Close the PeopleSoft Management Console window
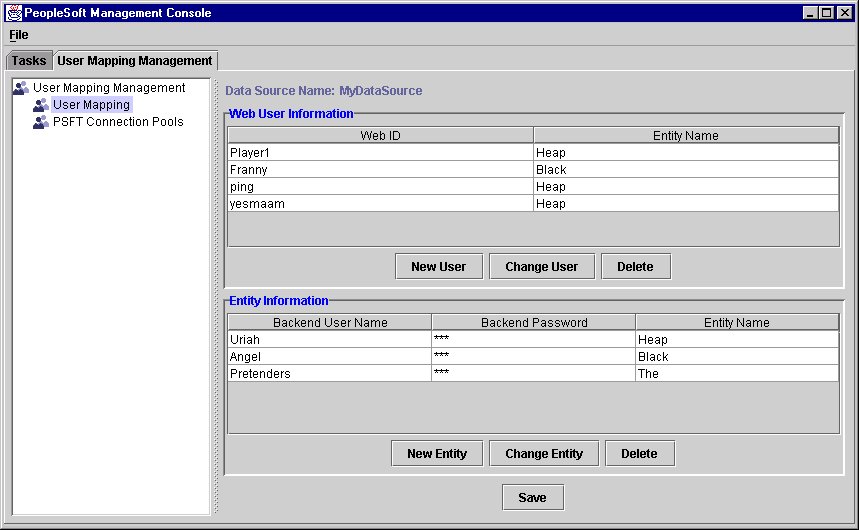 pos(844,13)
